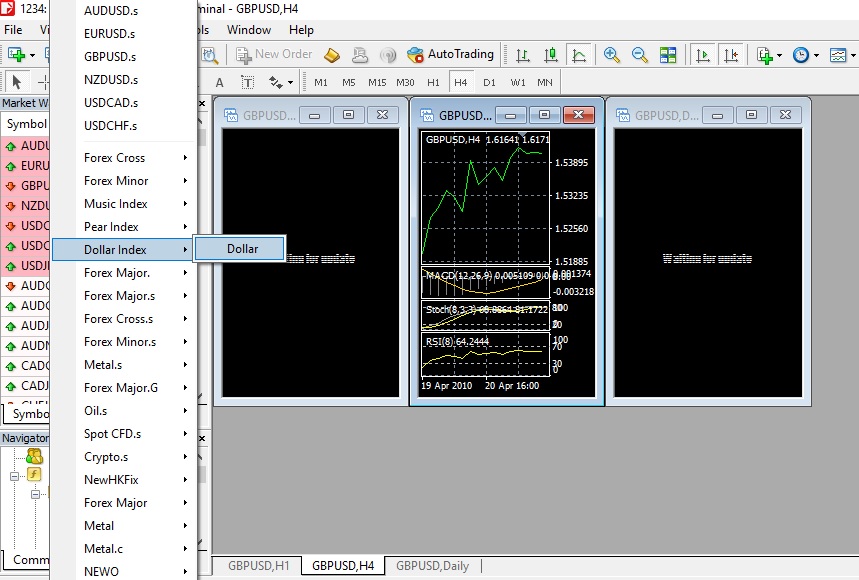The image size is (859, 580).
Task: Click the Navigator indicators f icon
Action: 34,474
